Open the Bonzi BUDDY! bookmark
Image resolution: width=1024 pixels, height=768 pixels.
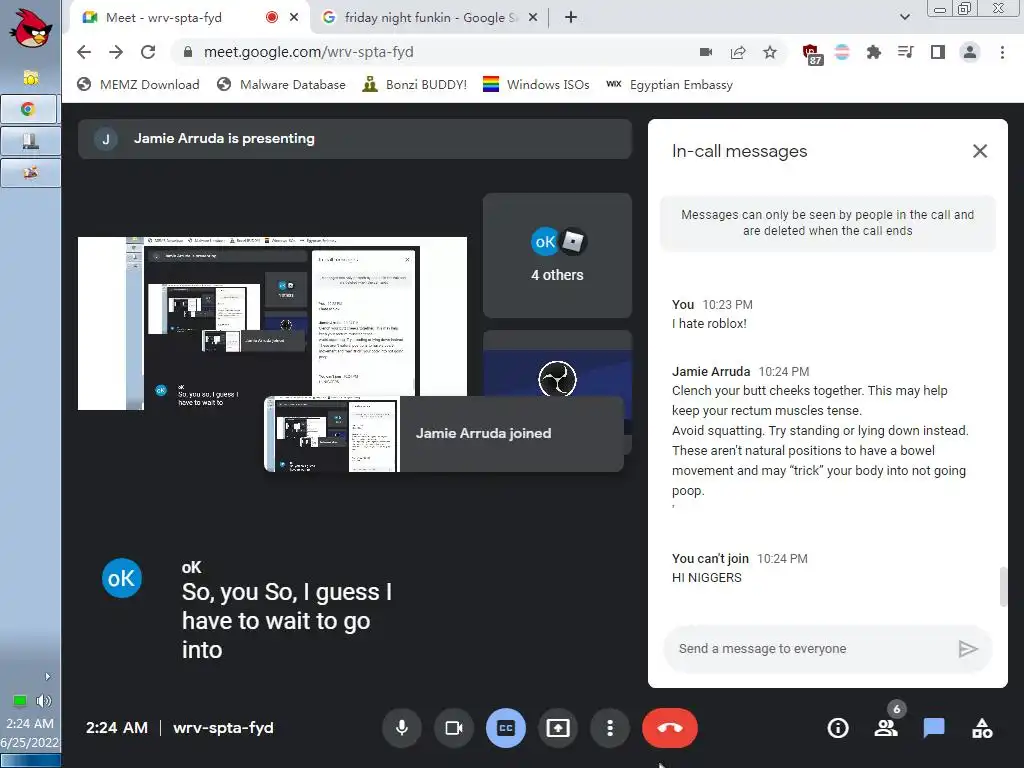pos(414,84)
